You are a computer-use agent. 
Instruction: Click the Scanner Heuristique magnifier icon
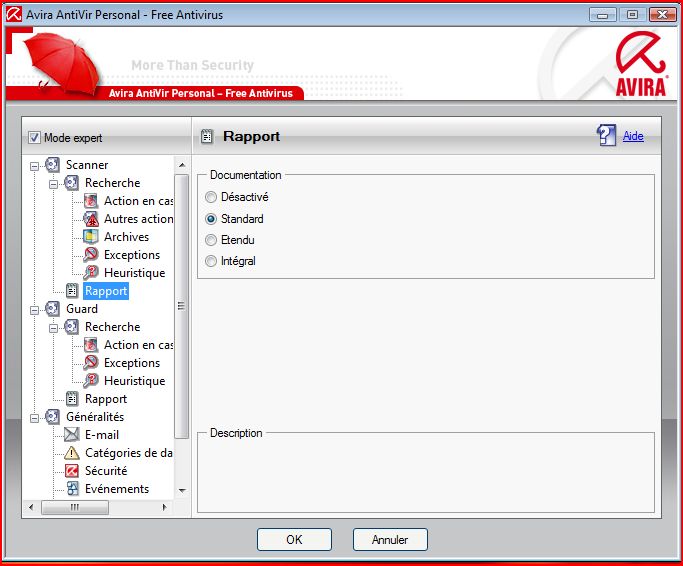pos(91,273)
